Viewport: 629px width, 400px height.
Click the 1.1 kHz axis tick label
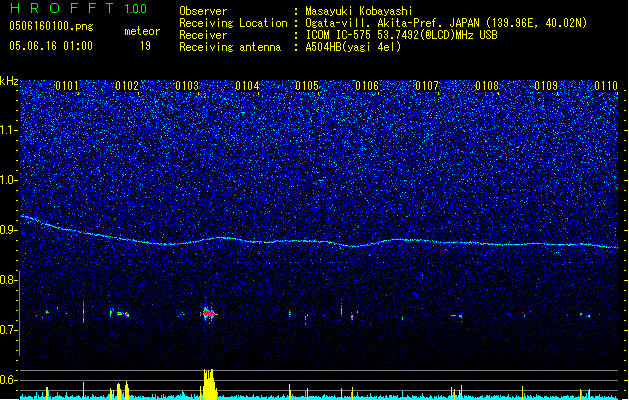tap(8, 130)
